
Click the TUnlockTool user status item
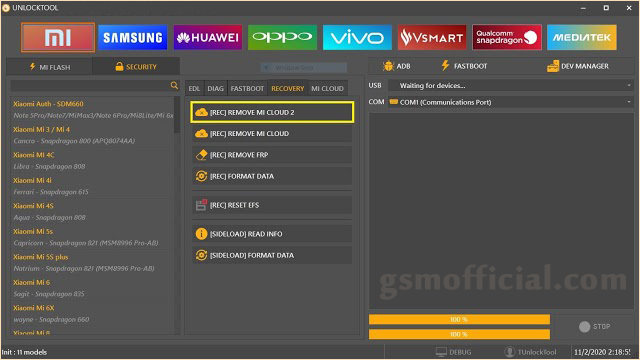coord(530,352)
